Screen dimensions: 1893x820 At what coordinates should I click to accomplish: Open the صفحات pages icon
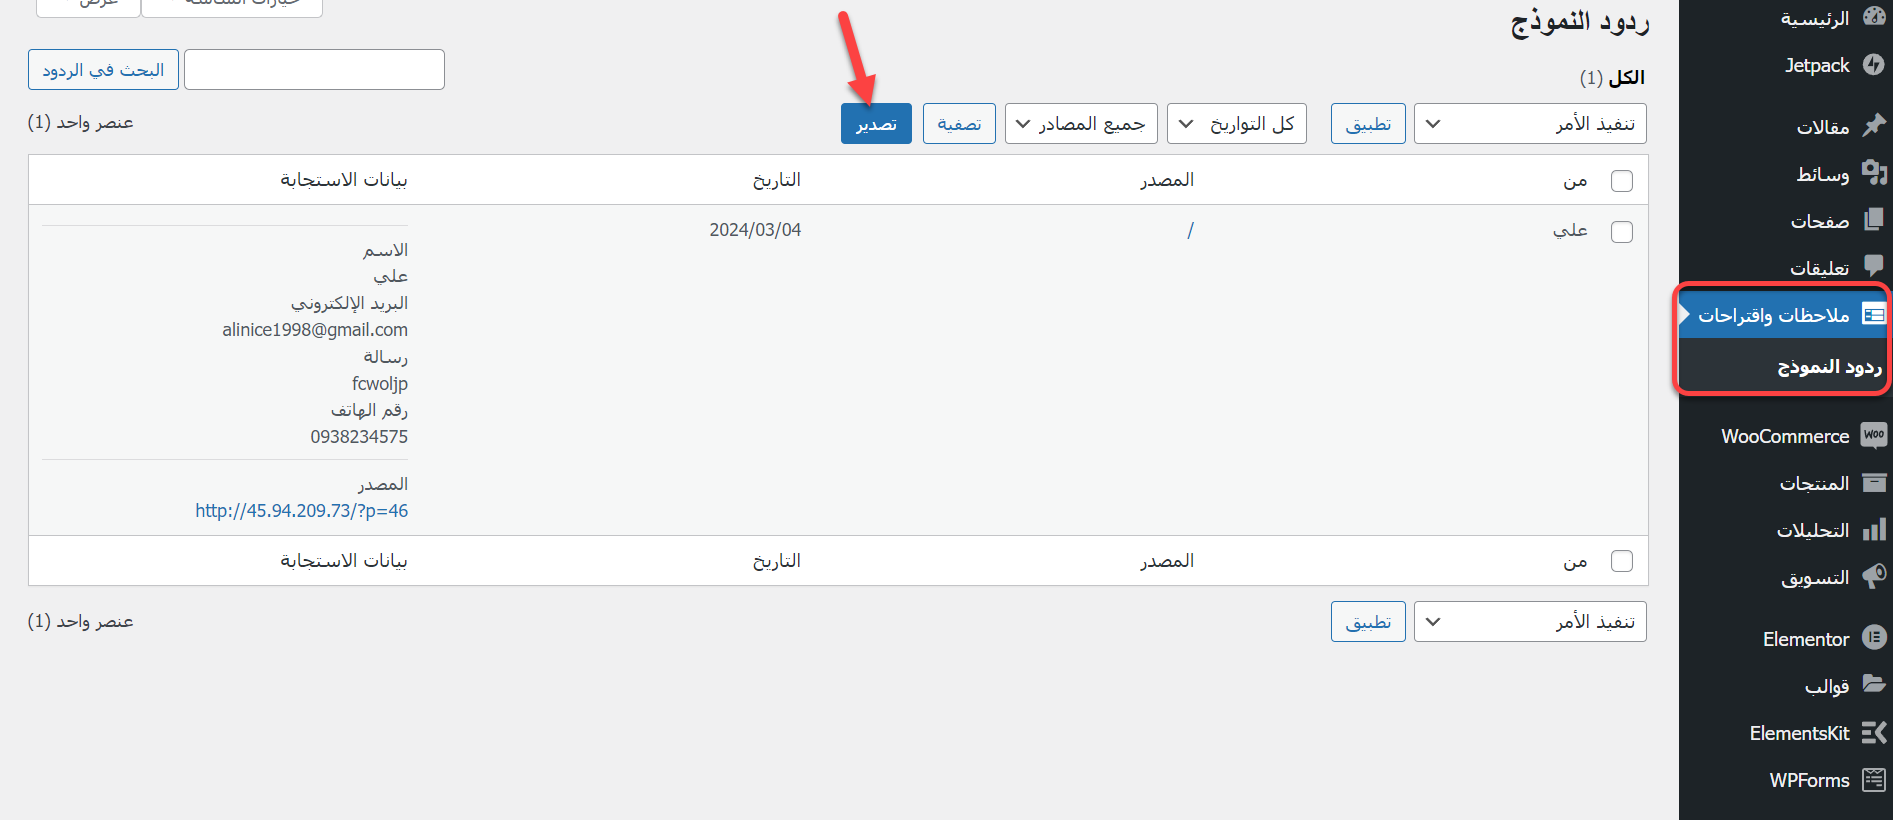(1874, 220)
